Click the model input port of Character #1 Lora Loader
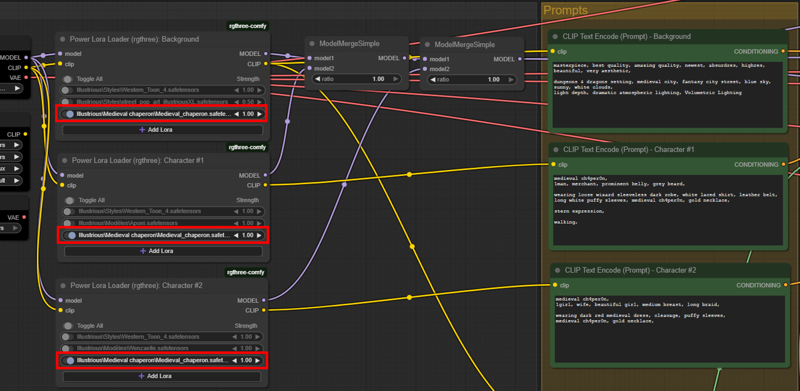This screenshot has width=800, height=391. (x=62, y=175)
